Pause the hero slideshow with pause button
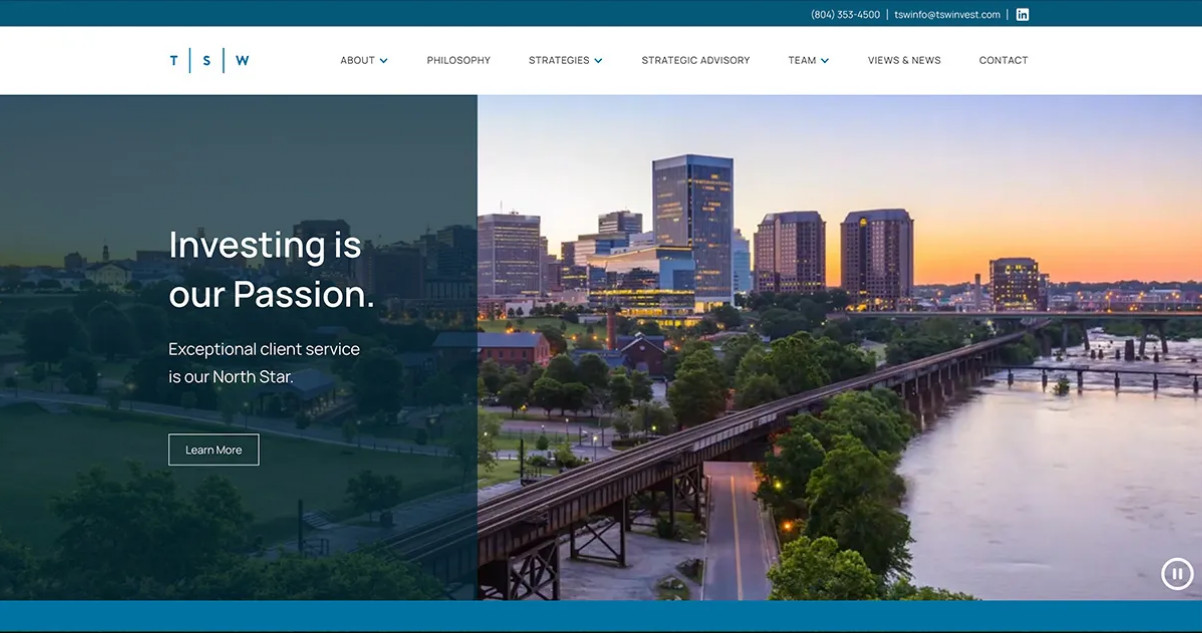The height and width of the screenshot is (633, 1202). point(1177,574)
